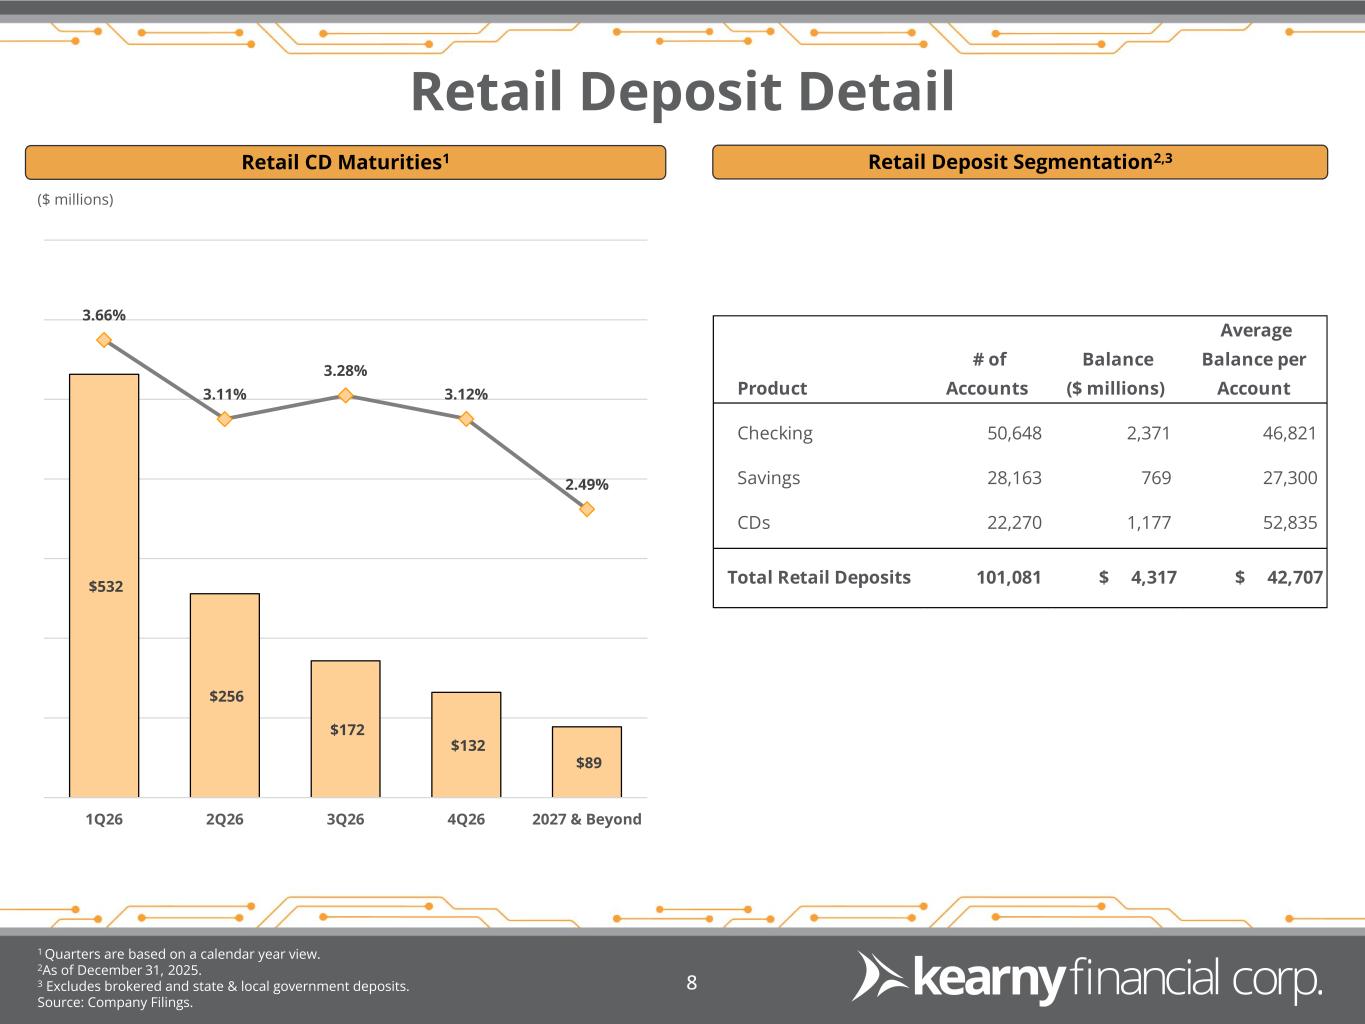Click the $172 bar for 3Q26

345,728
